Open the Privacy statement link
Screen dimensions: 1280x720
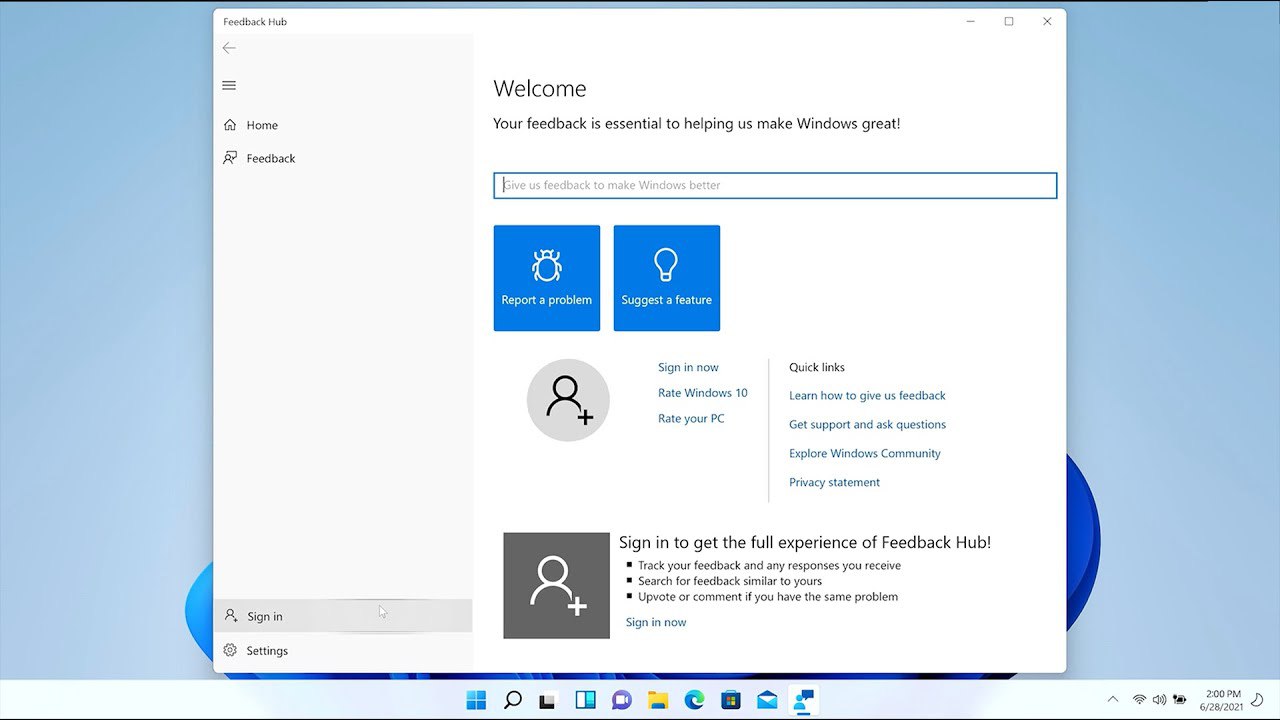(x=834, y=482)
